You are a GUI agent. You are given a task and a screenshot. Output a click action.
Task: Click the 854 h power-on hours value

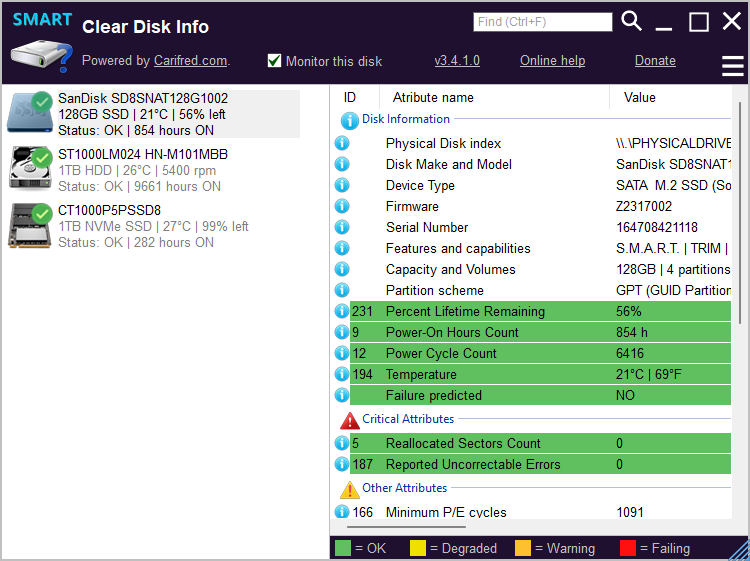(631, 332)
